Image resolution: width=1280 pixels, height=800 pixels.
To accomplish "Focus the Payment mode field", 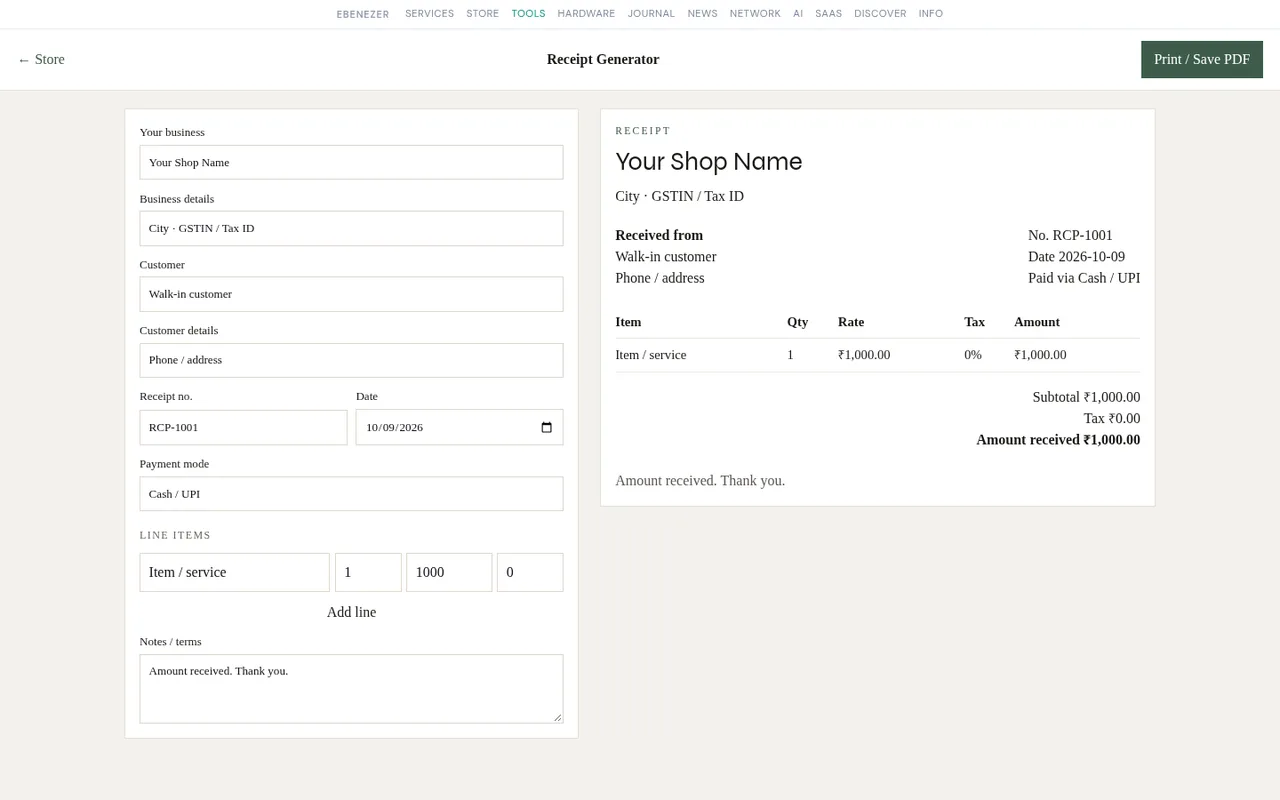I will [351, 494].
